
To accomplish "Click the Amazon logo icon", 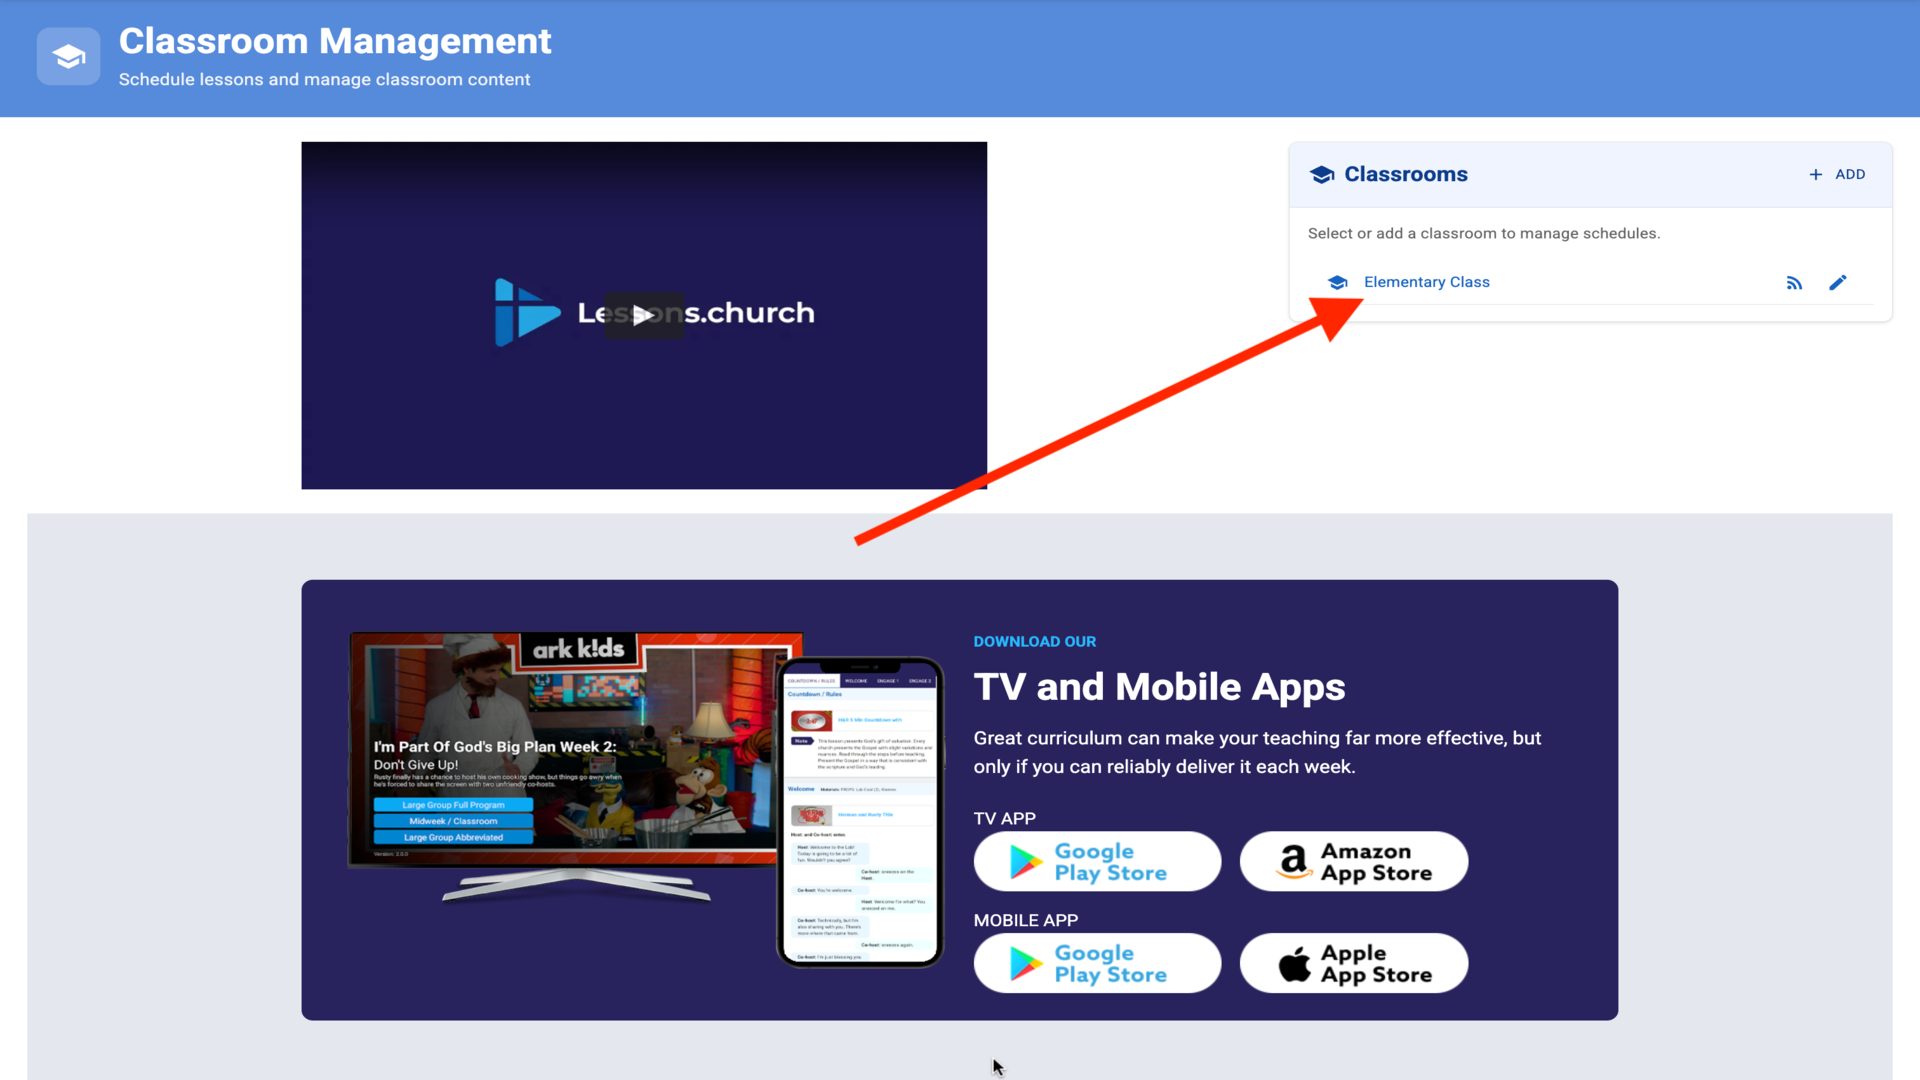I will click(1294, 861).
